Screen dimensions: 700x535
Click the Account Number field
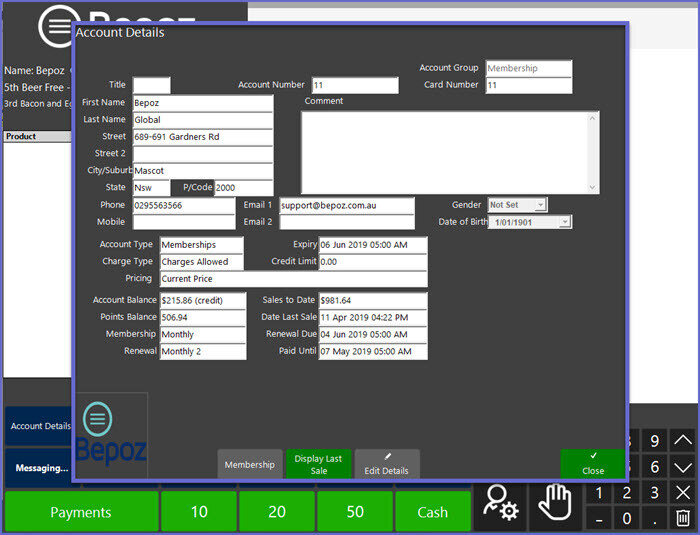355,85
